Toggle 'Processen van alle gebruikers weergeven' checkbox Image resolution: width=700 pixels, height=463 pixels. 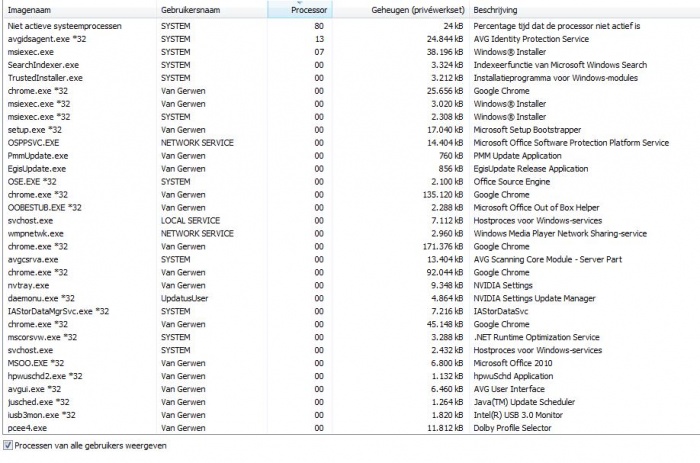click(8, 445)
